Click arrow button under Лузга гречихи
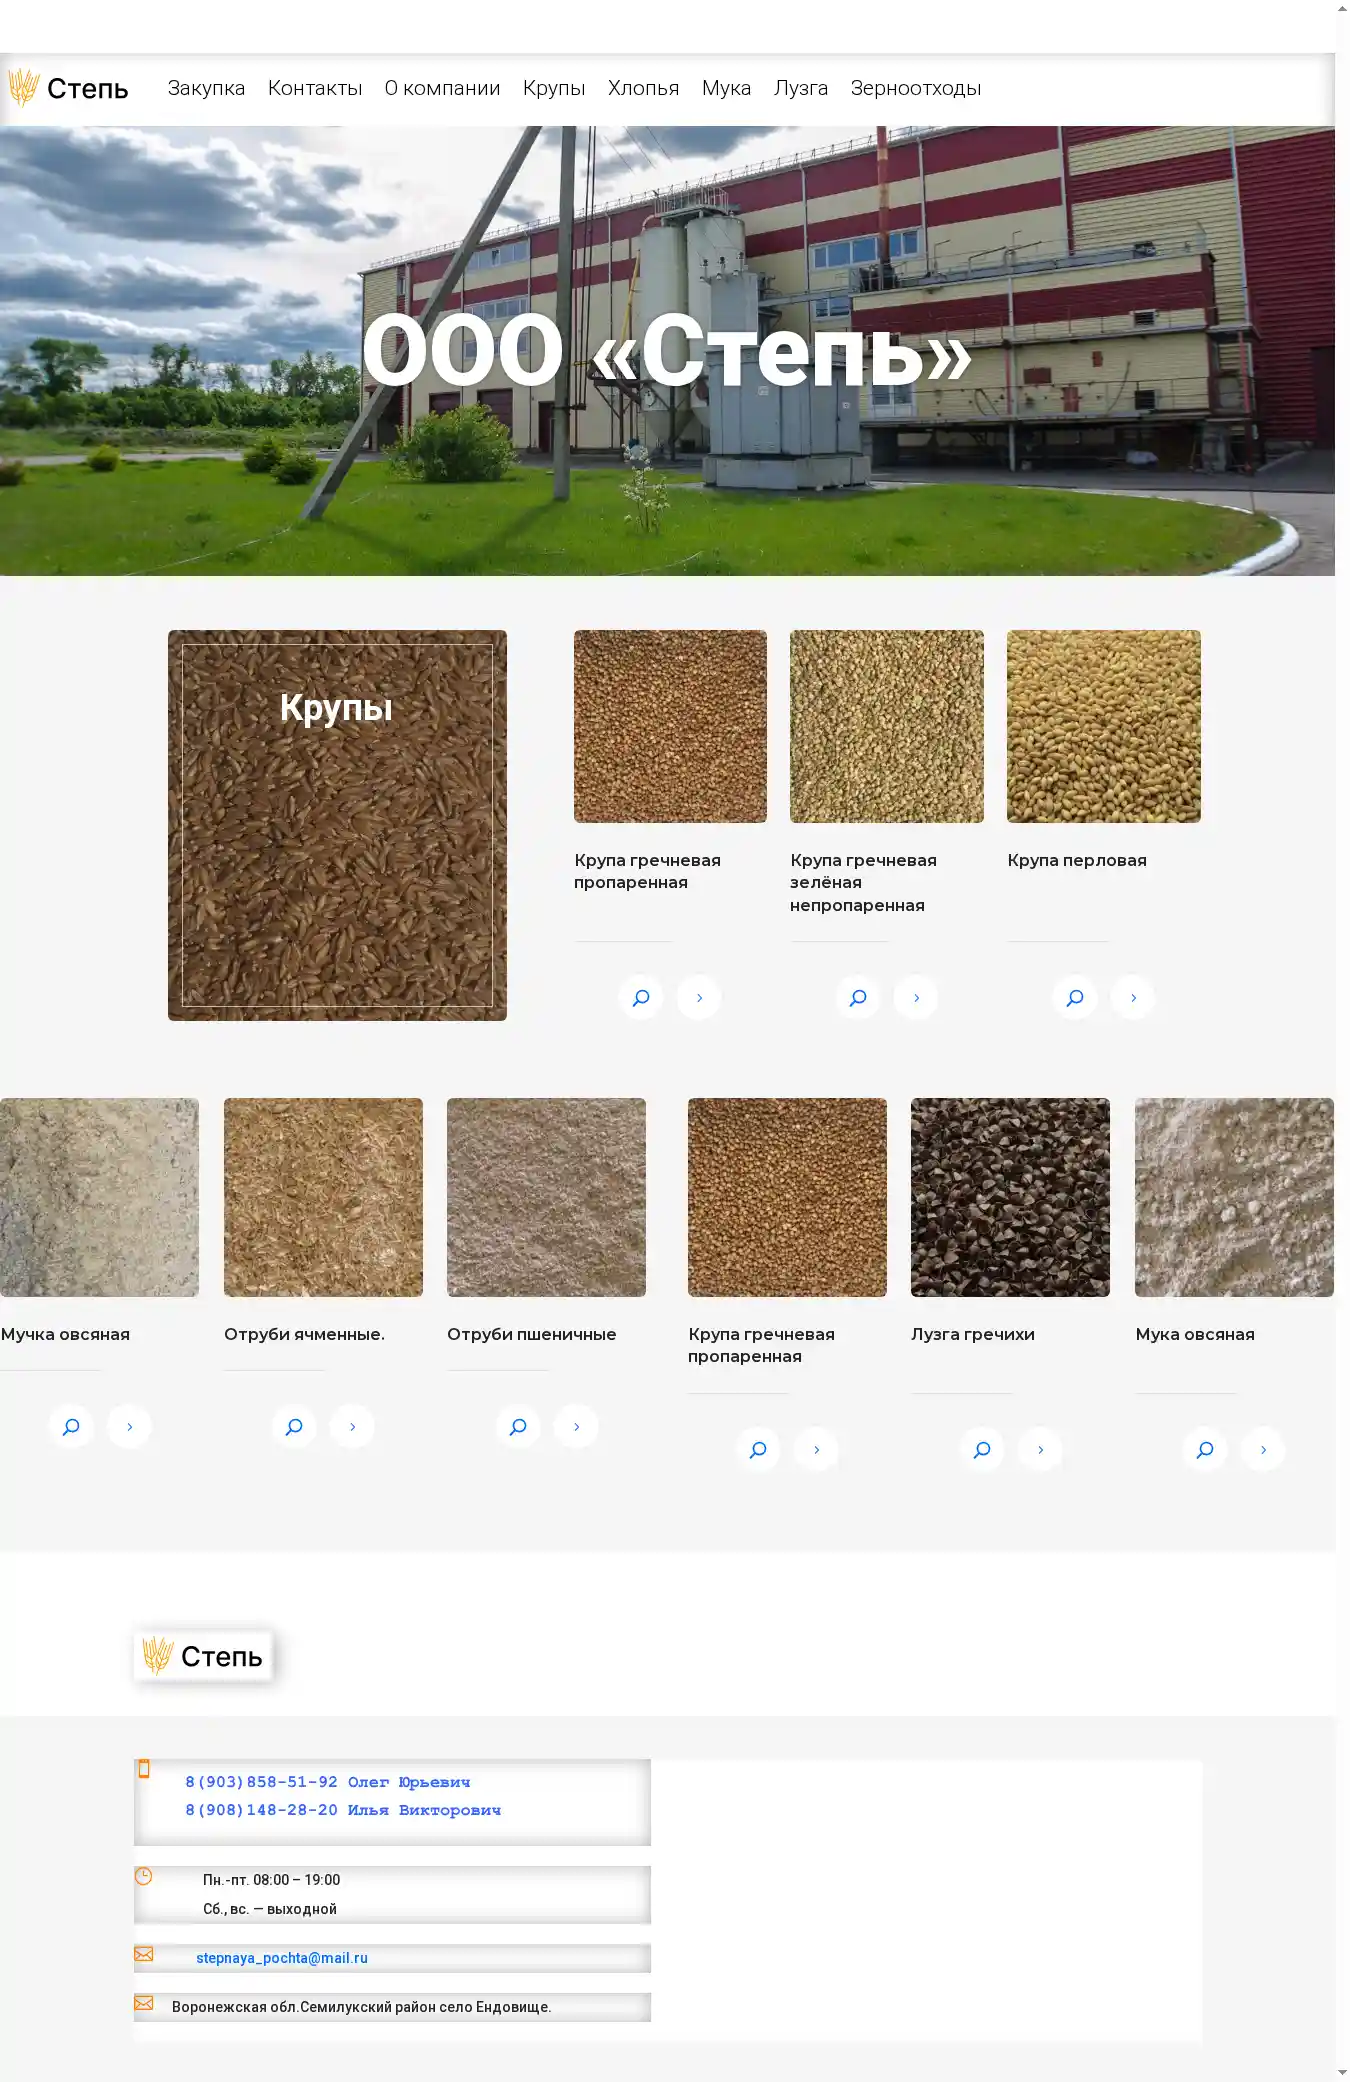The image size is (1350, 2082). (1040, 1450)
